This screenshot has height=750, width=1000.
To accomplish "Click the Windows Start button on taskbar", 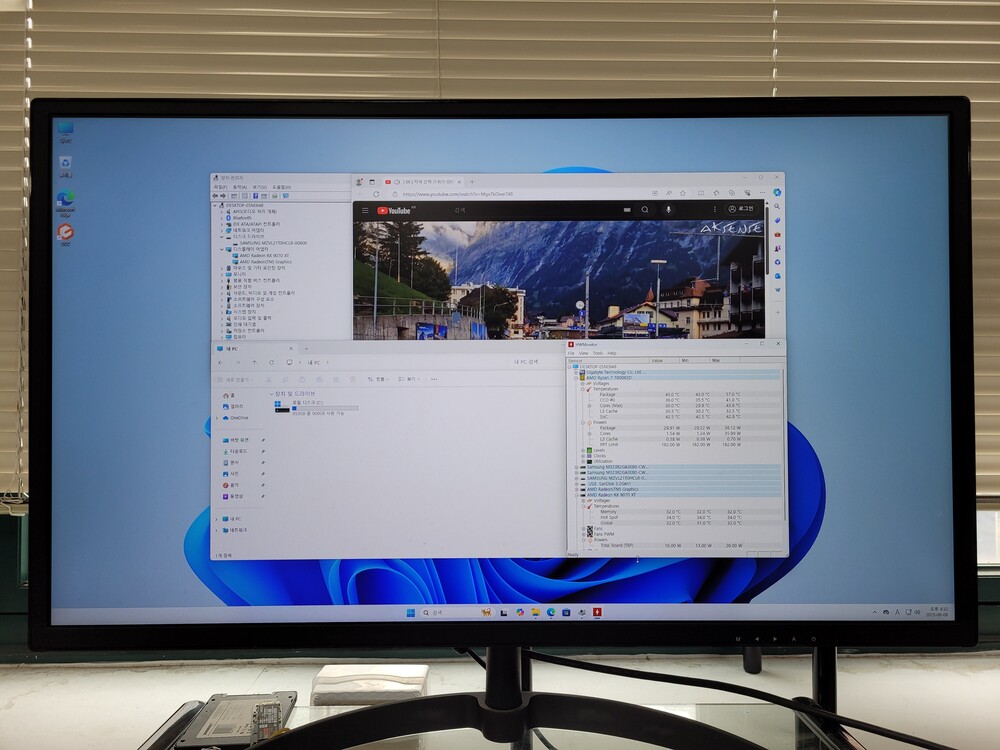I will click(x=409, y=611).
